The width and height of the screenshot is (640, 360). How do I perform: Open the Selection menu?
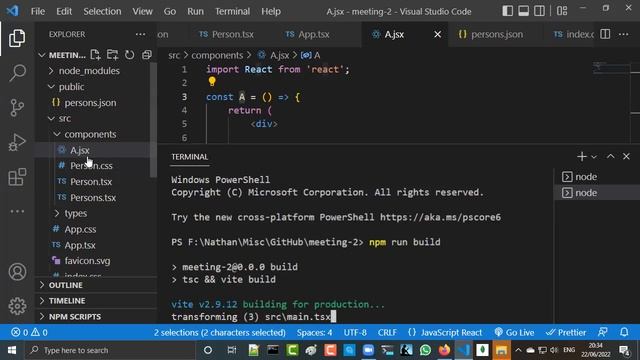(x=102, y=11)
